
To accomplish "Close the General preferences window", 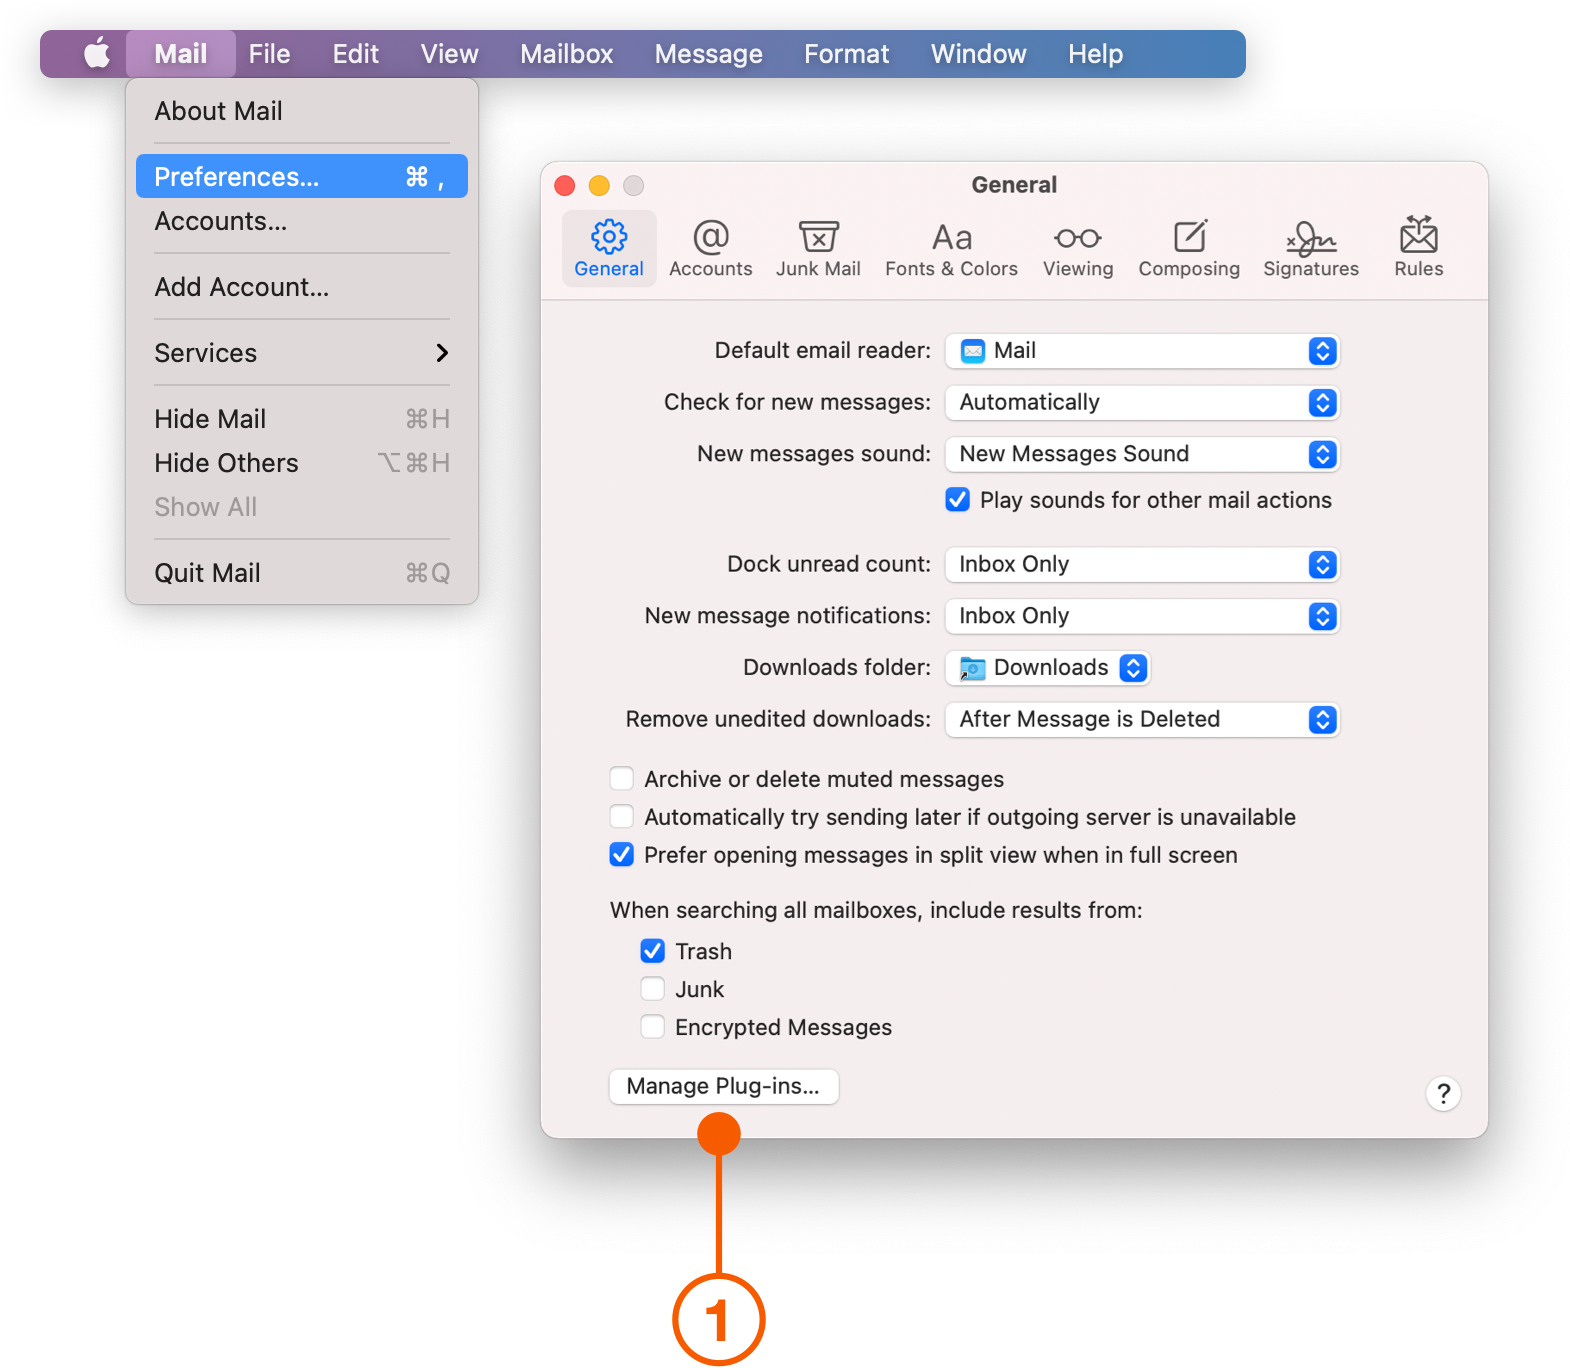I will pos(565,185).
